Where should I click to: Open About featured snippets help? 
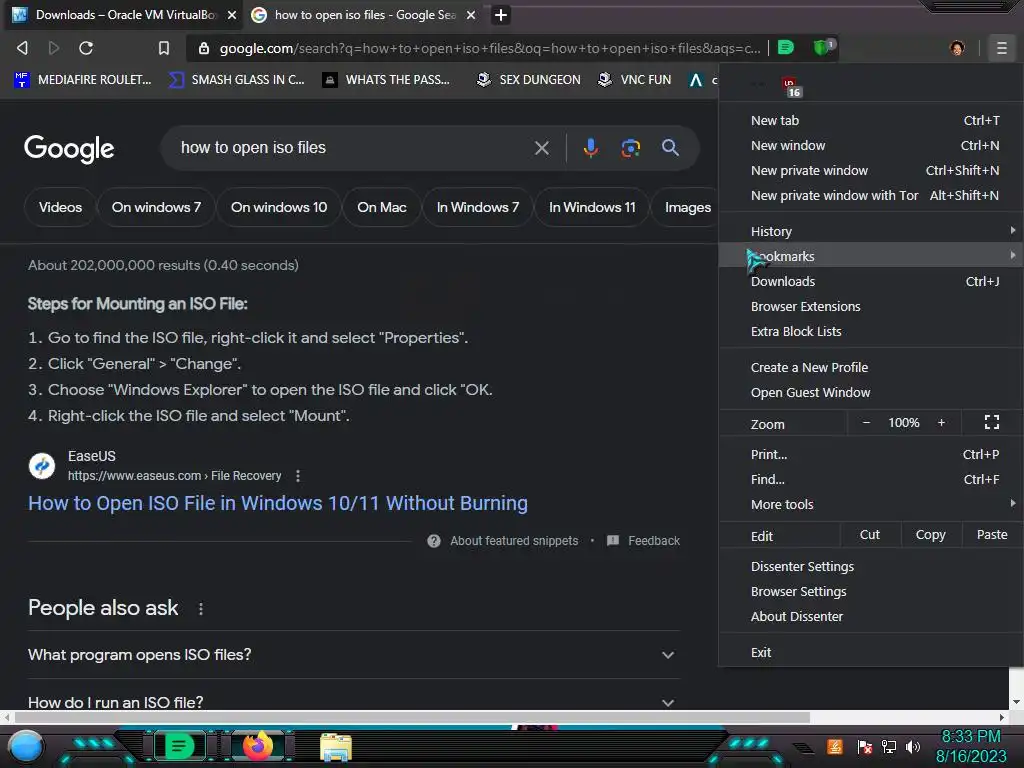503,541
